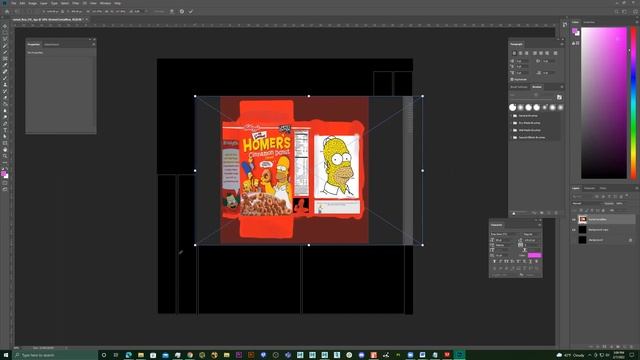This screenshot has height=360, width=640.
Task: Select the Rectangle shape tool
Action: pyautogui.click(x=5, y=143)
